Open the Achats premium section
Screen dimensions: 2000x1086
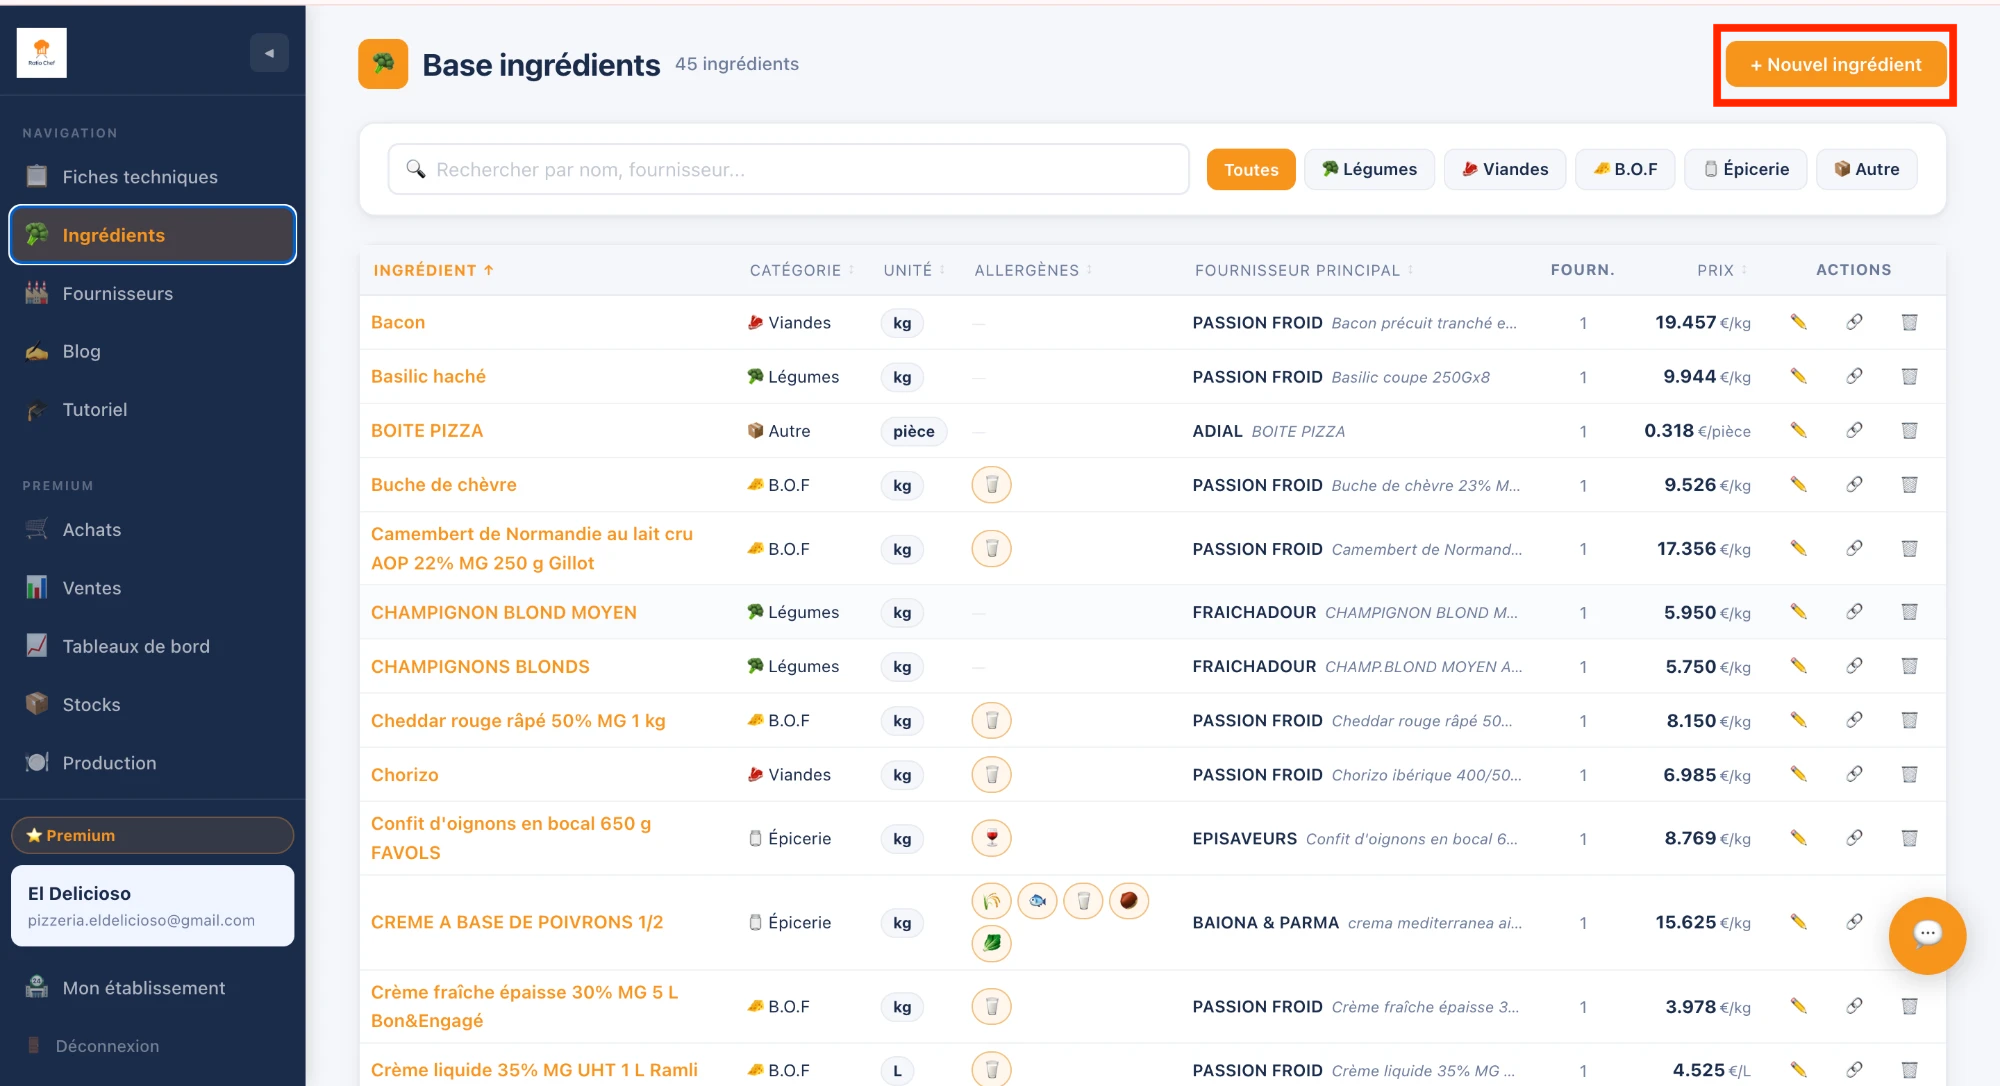coord(152,530)
